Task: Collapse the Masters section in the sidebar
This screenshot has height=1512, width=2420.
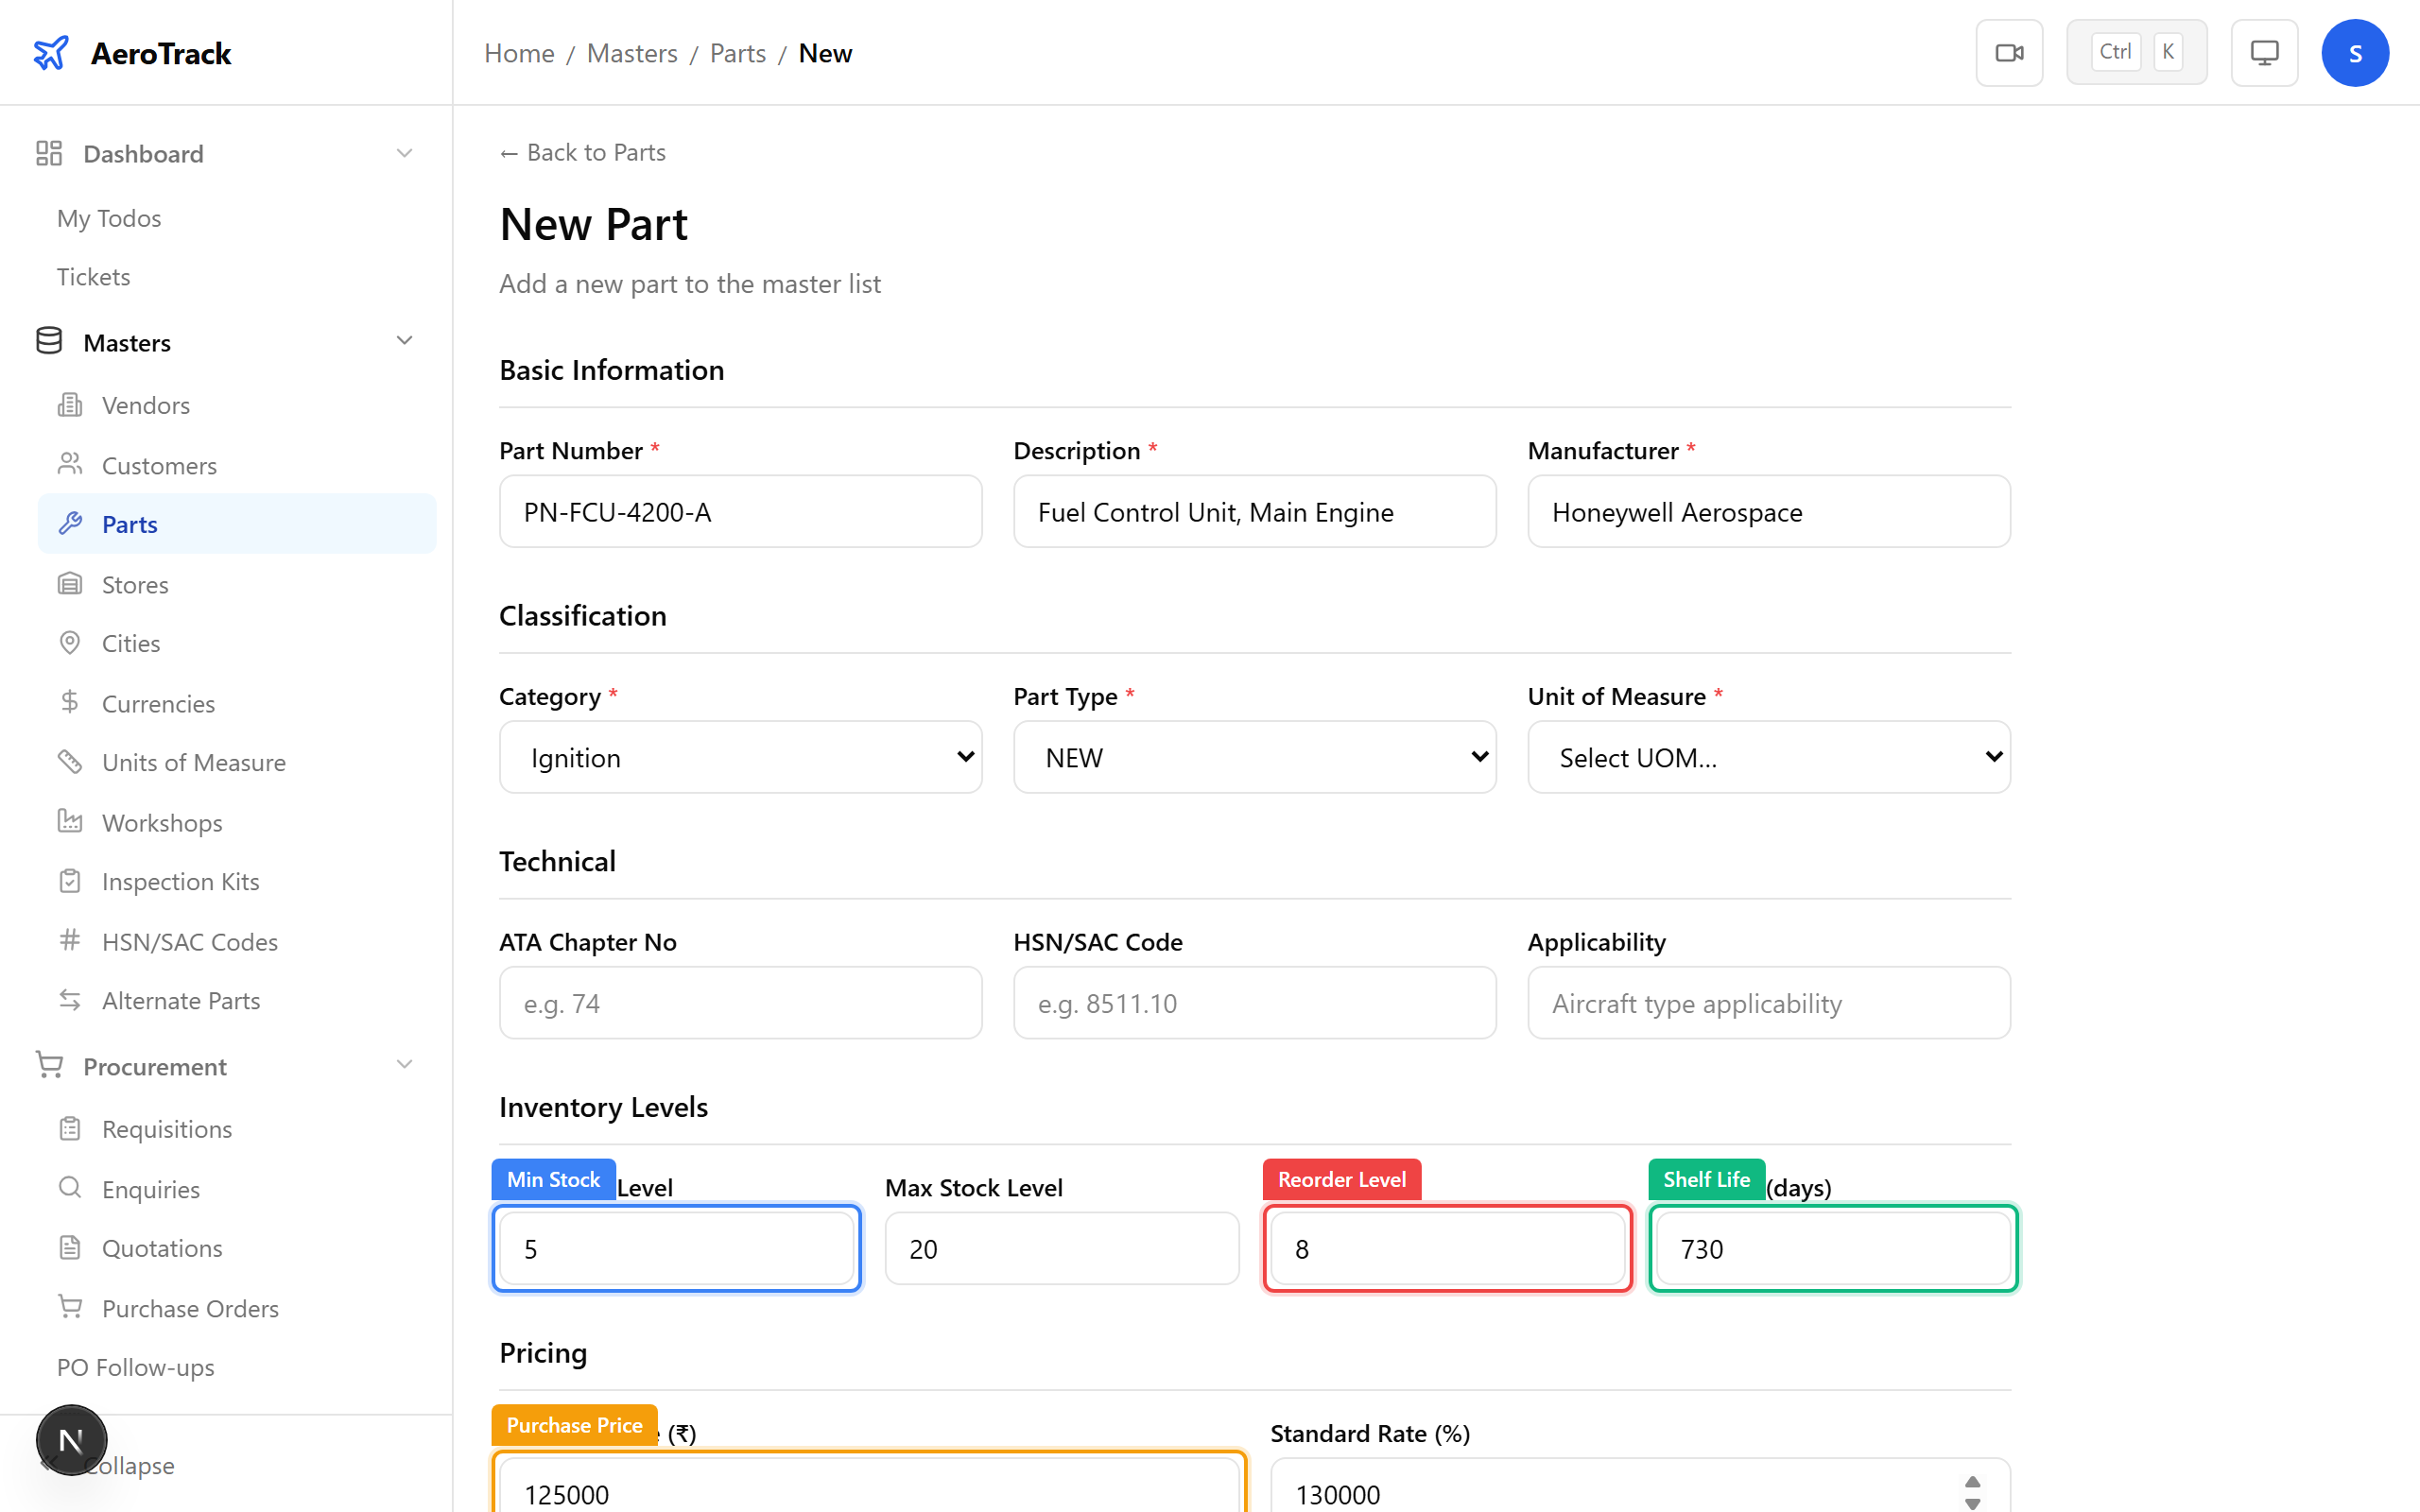Action: pyautogui.click(x=404, y=341)
